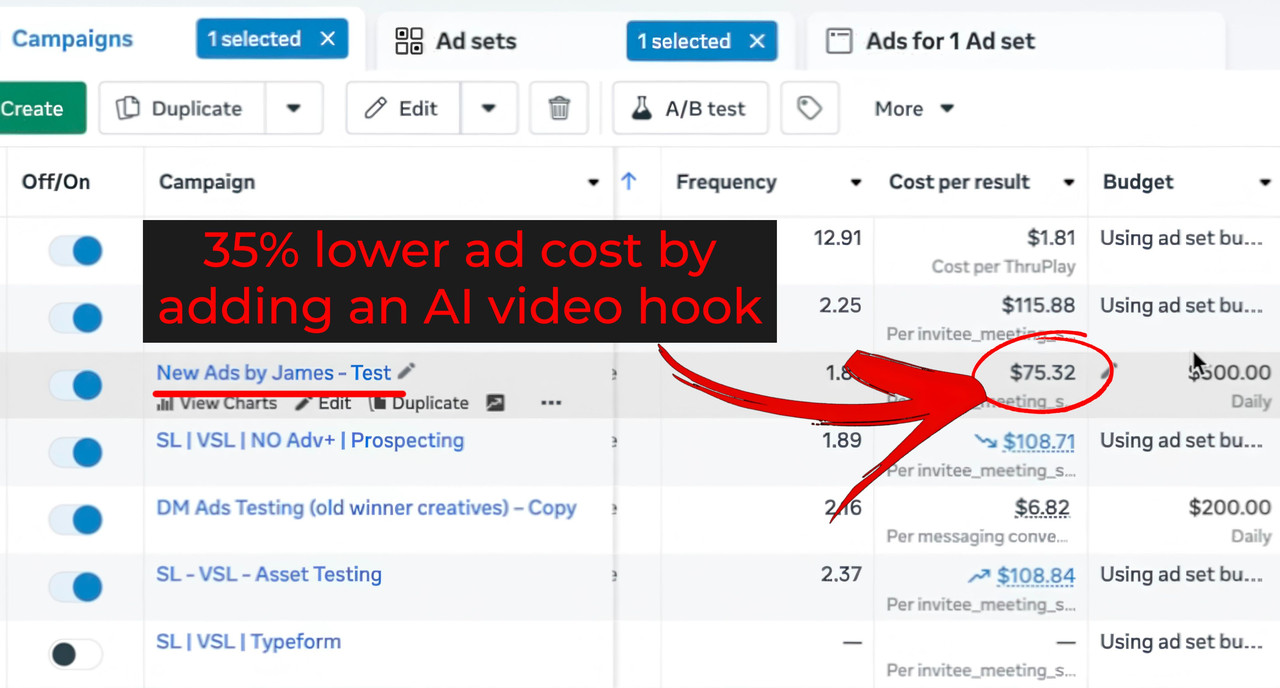Screen dimensions: 1280x688
Task: Expand the Edit dropdown arrow
Action: point(489,108)
